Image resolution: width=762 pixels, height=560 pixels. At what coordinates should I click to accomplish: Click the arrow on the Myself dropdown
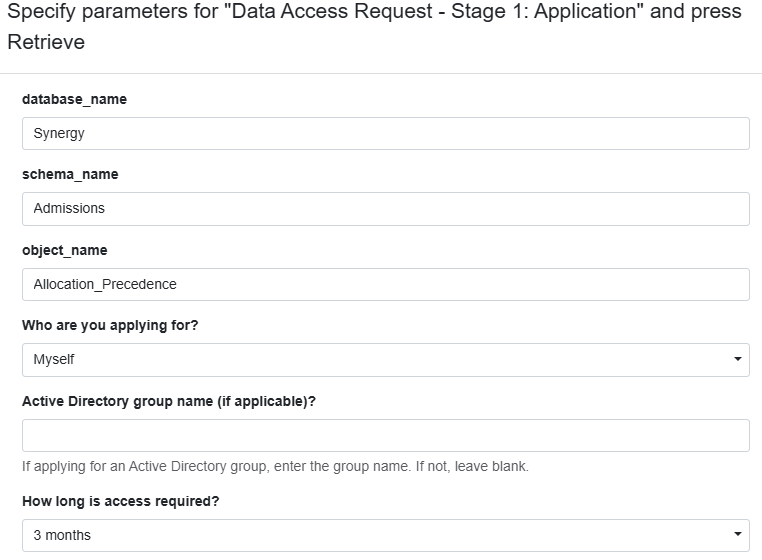[737, 359]
